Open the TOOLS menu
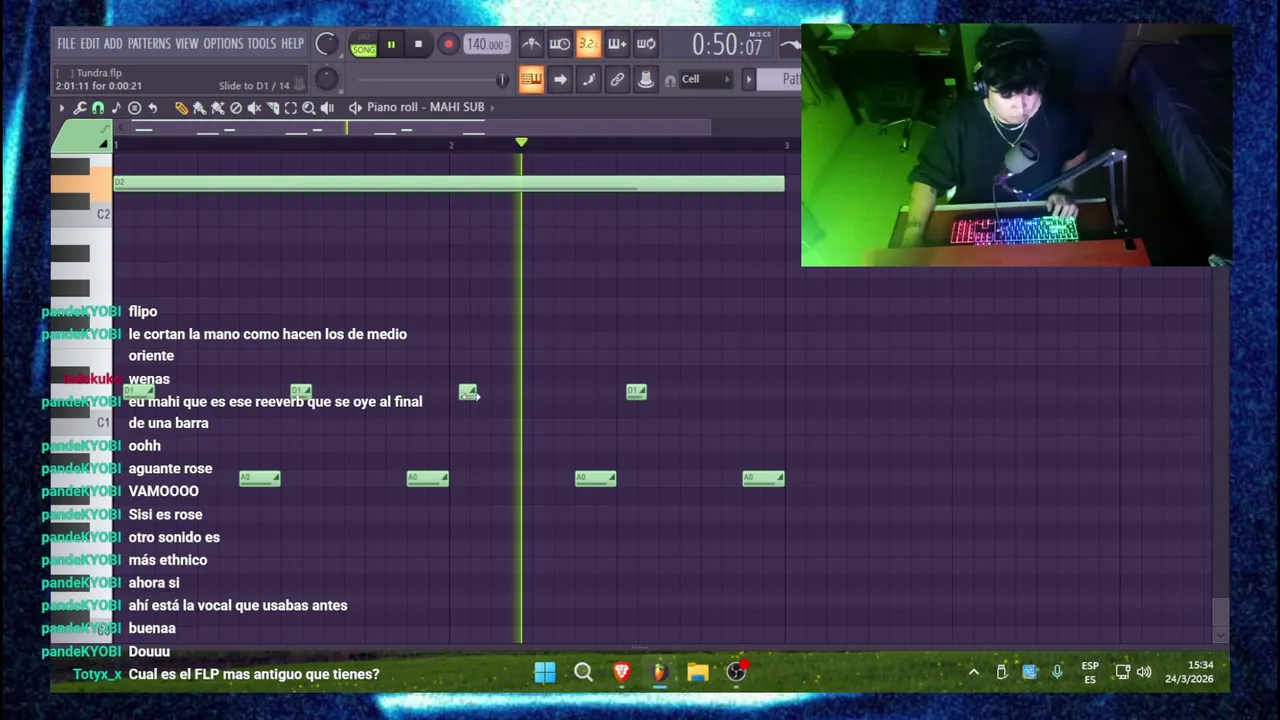Screen dimensions: 1280x720 pos(261,44)
